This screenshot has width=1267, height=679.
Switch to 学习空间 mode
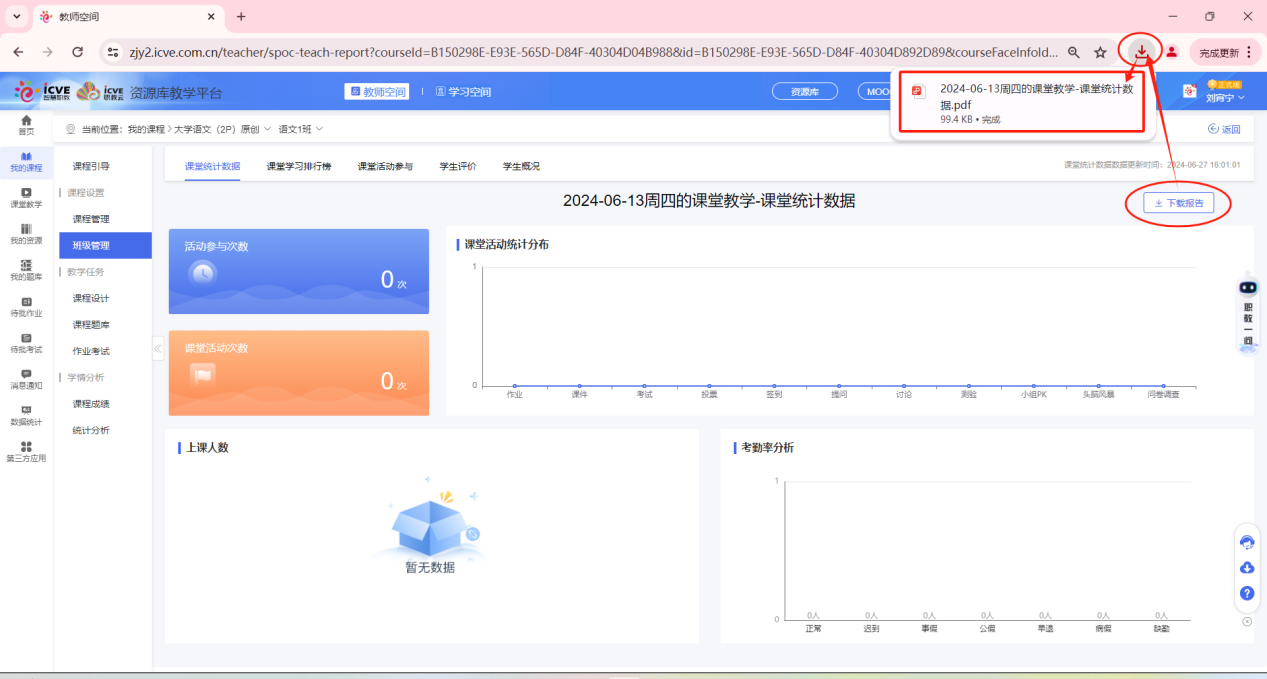466,91
